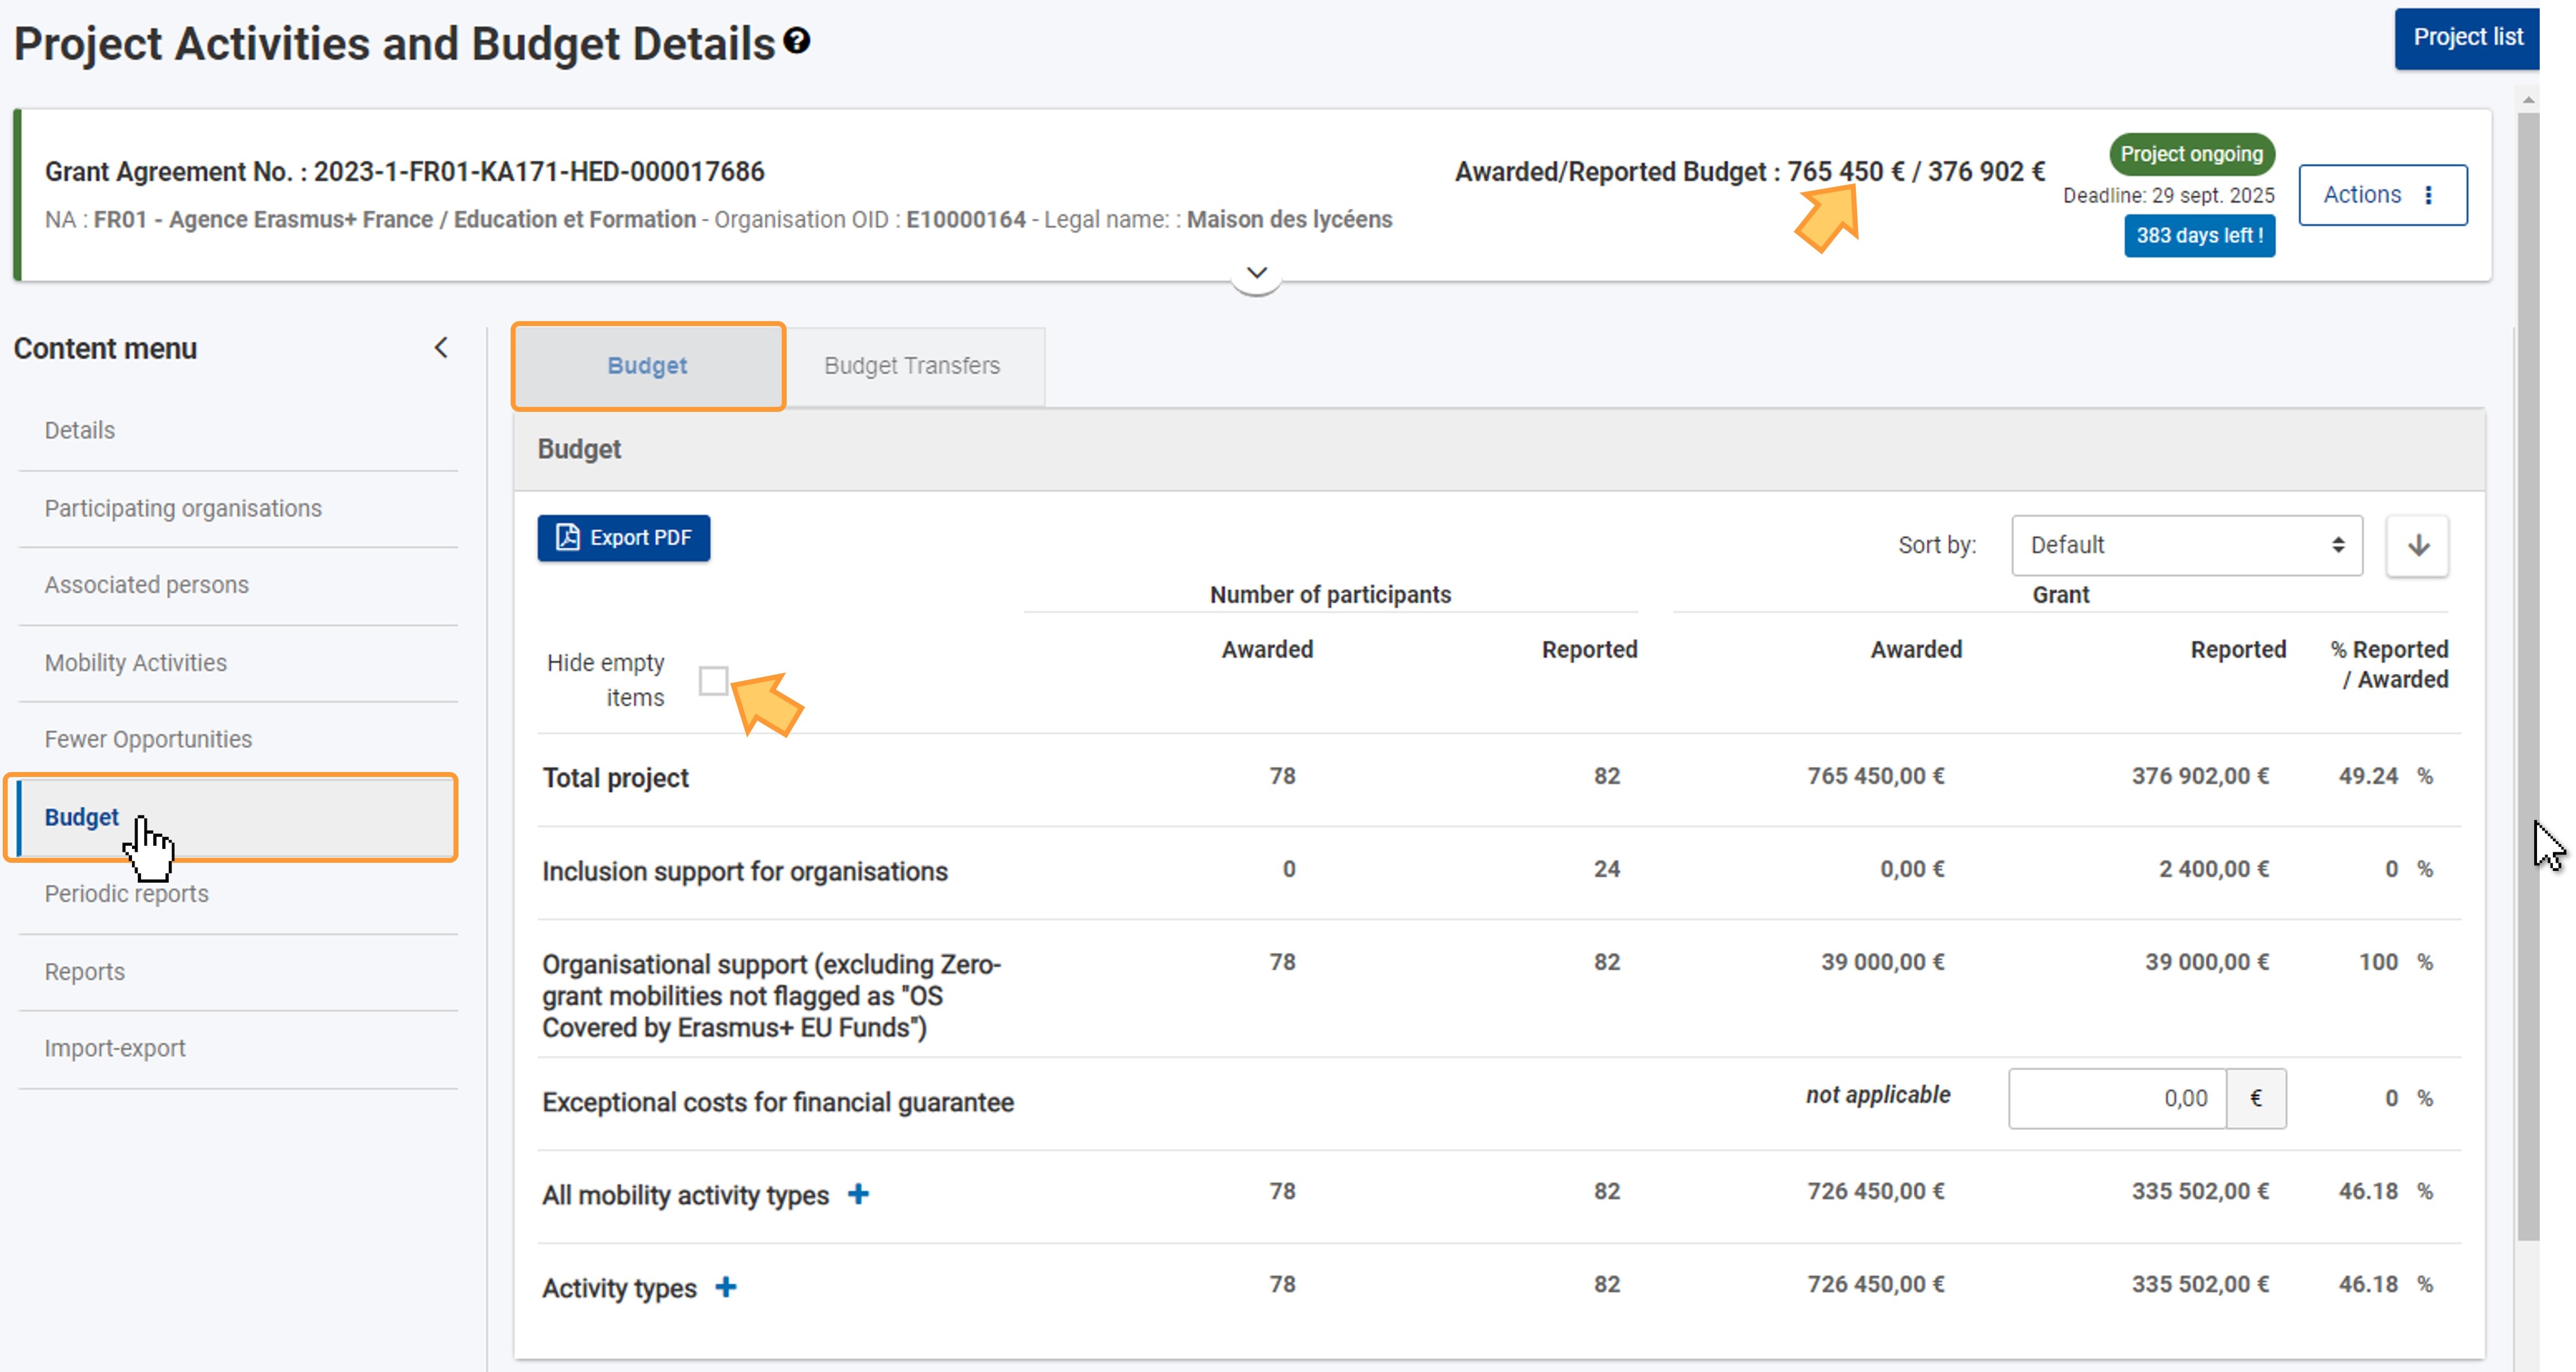The height and width of the screenshot is (1372, 2576).
Task: Click the 383 days left badge
Action: point(2199,236)
